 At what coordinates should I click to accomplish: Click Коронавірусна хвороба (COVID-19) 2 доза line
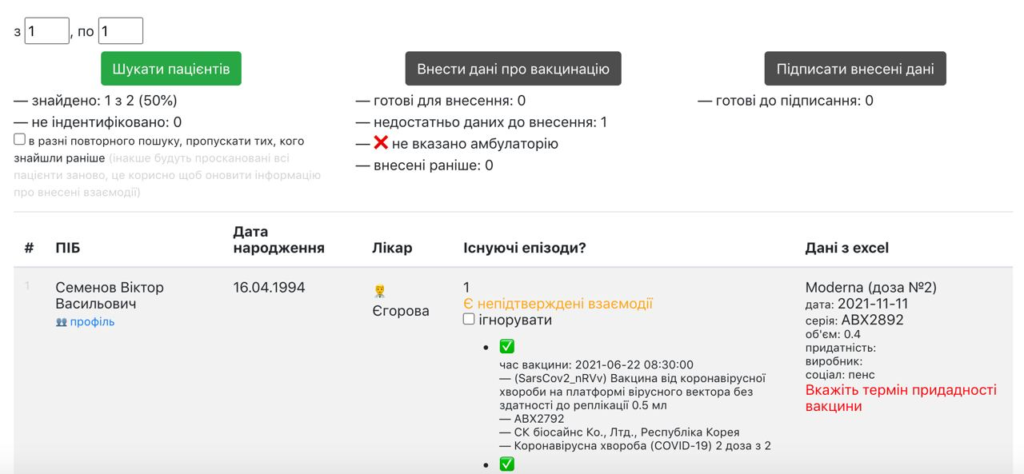click(633, 447)
